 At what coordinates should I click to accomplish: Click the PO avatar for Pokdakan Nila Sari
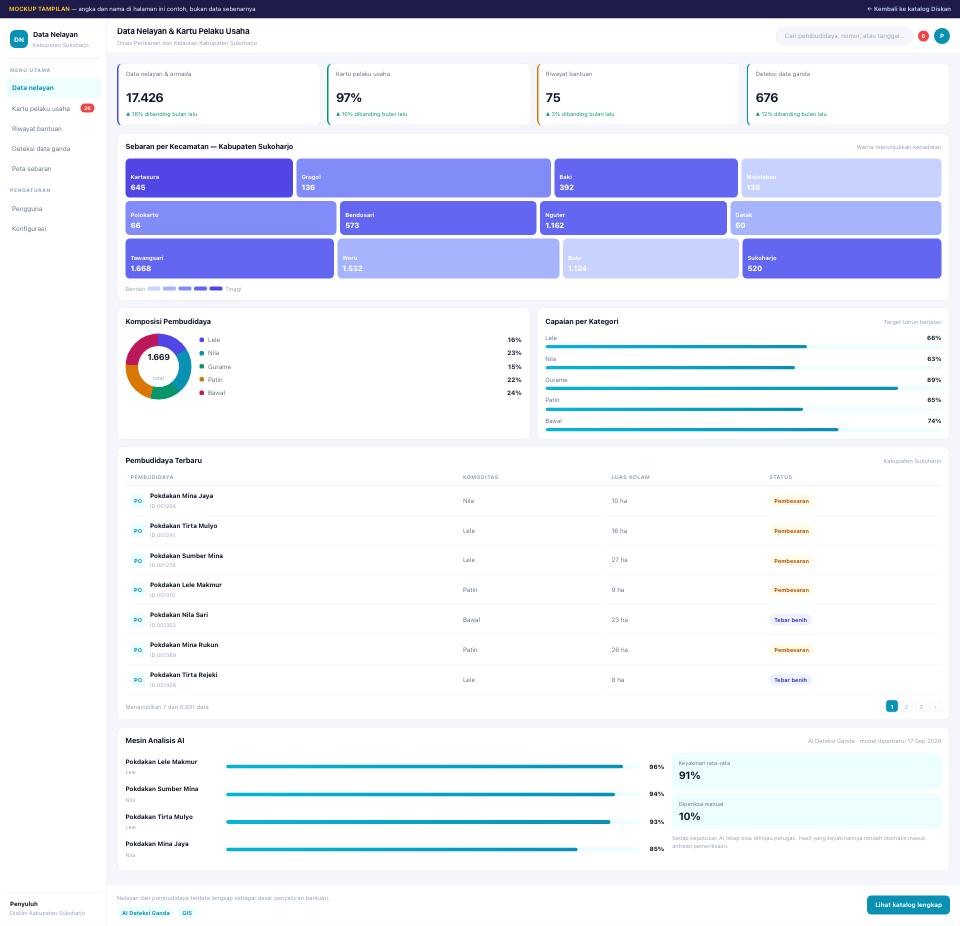point(138,620)
